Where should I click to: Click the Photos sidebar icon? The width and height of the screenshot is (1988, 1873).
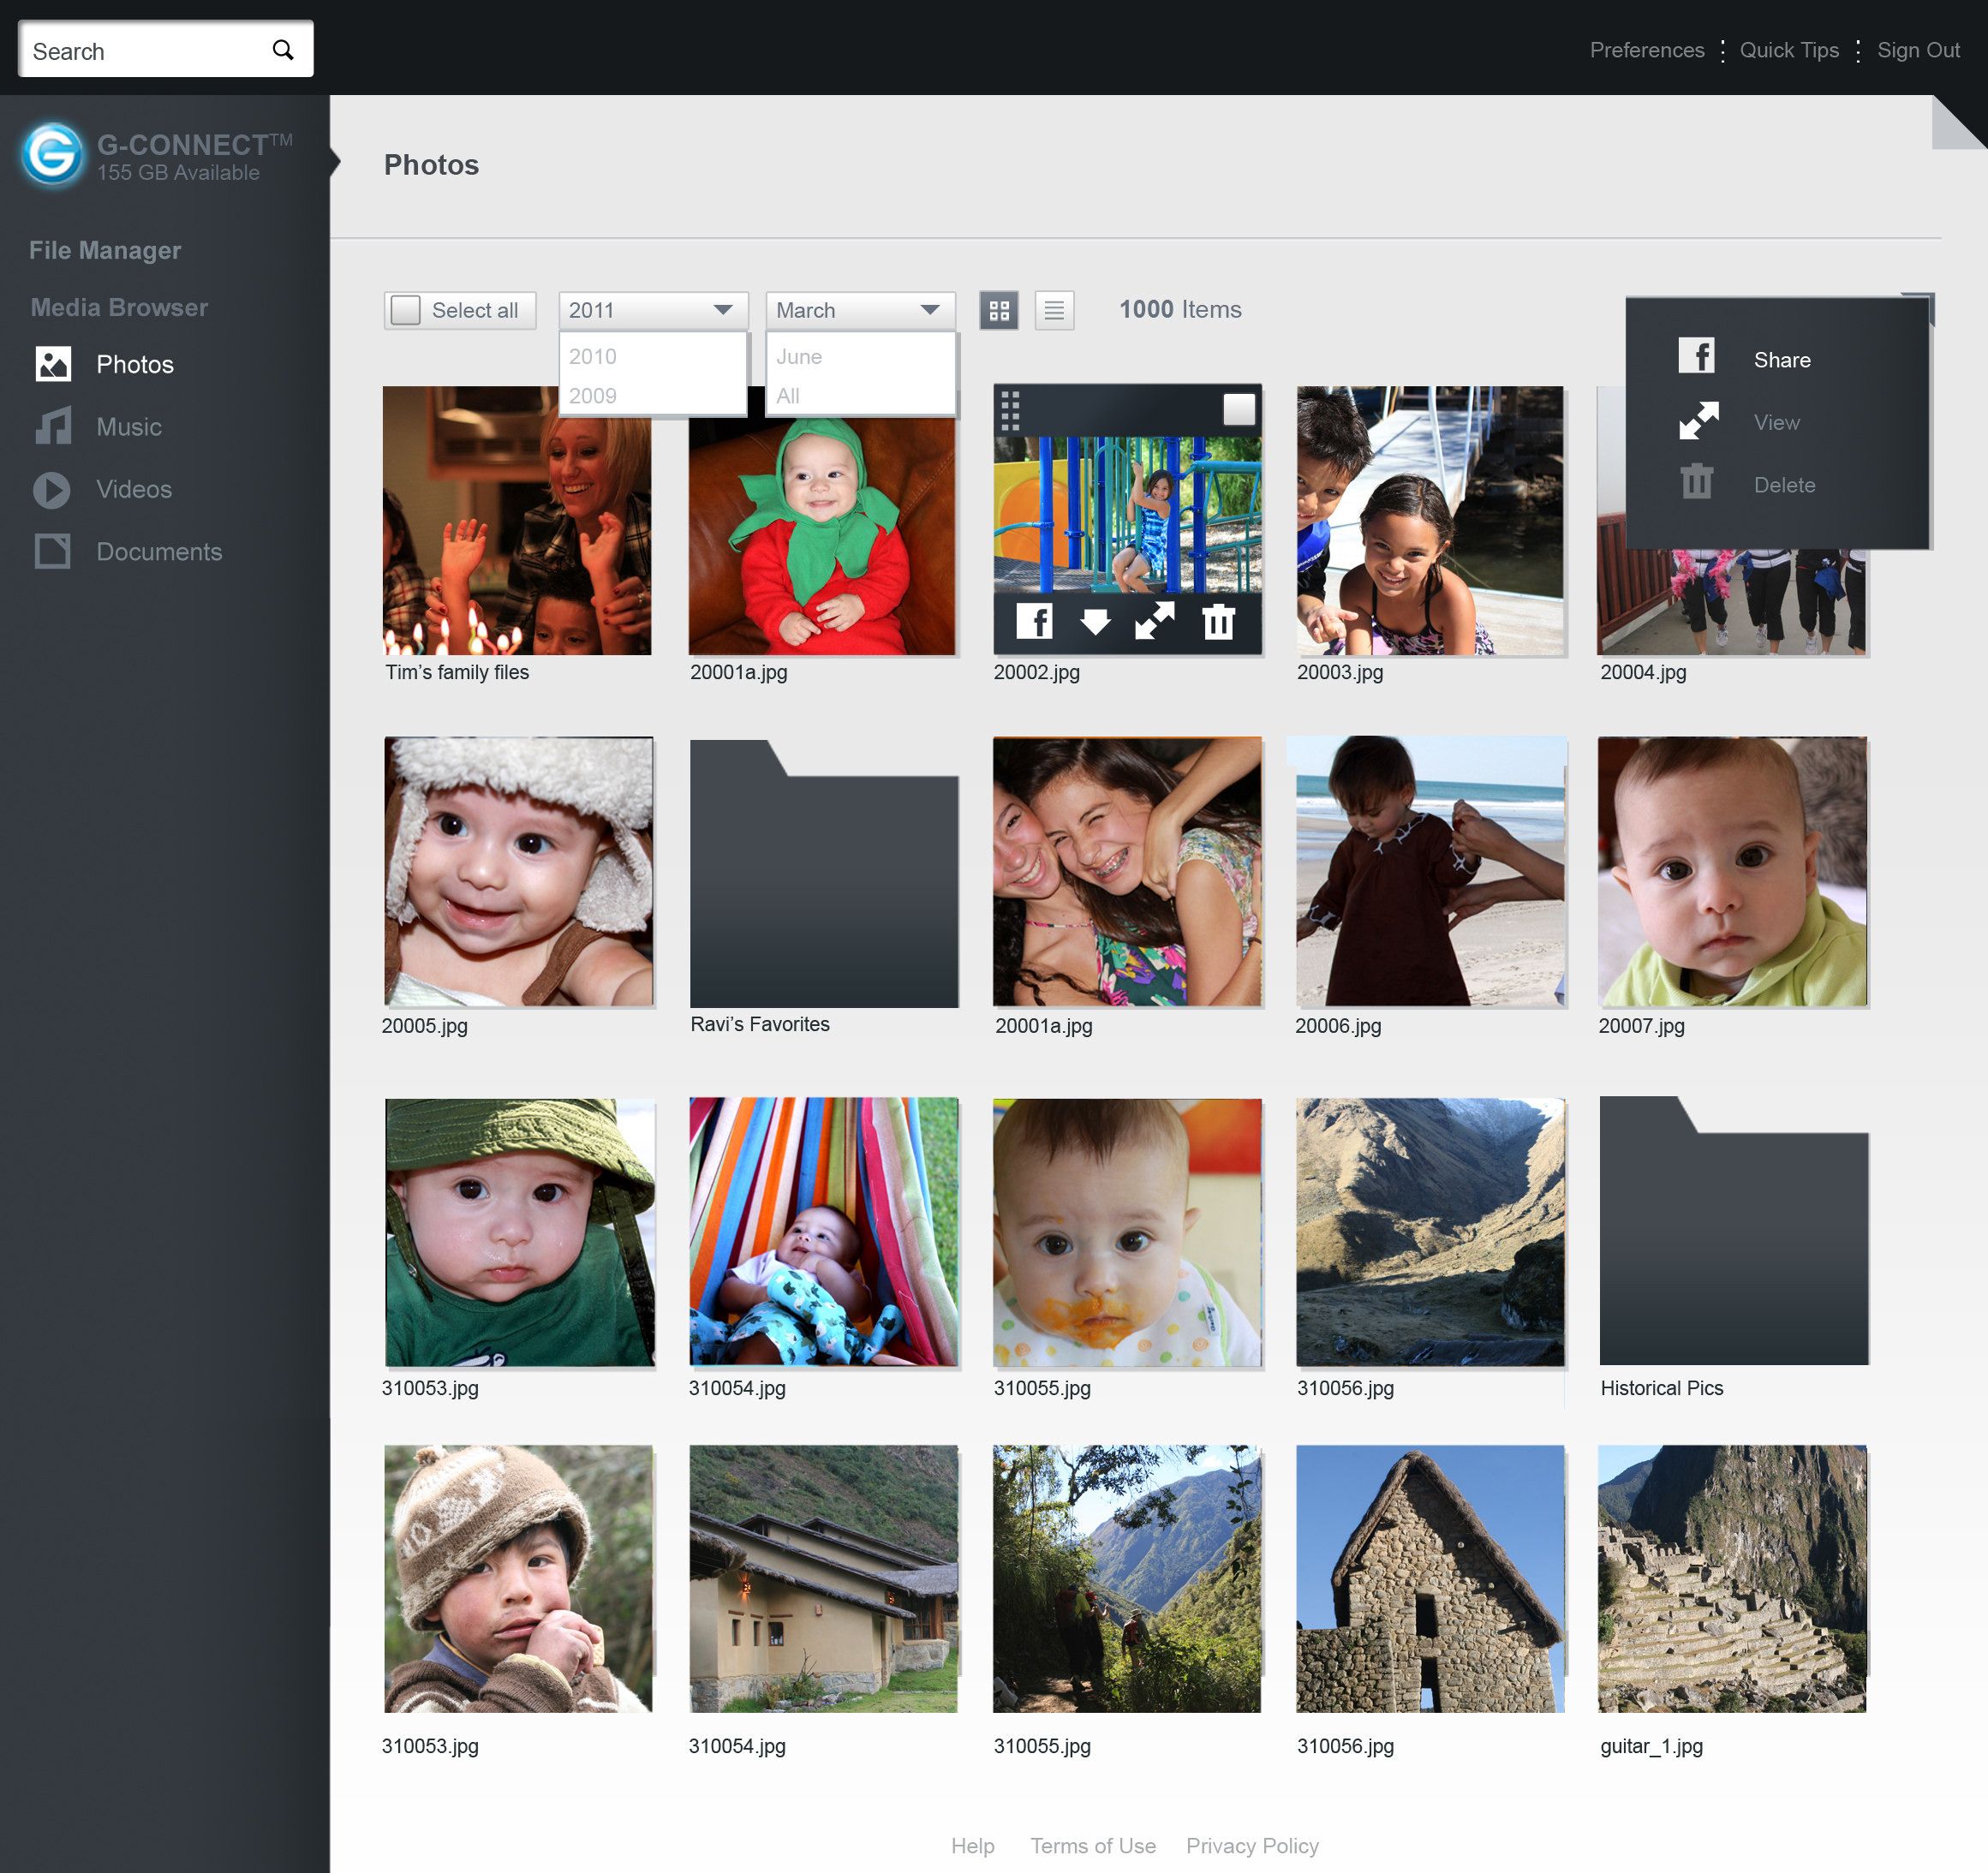[x=53, y=364]
